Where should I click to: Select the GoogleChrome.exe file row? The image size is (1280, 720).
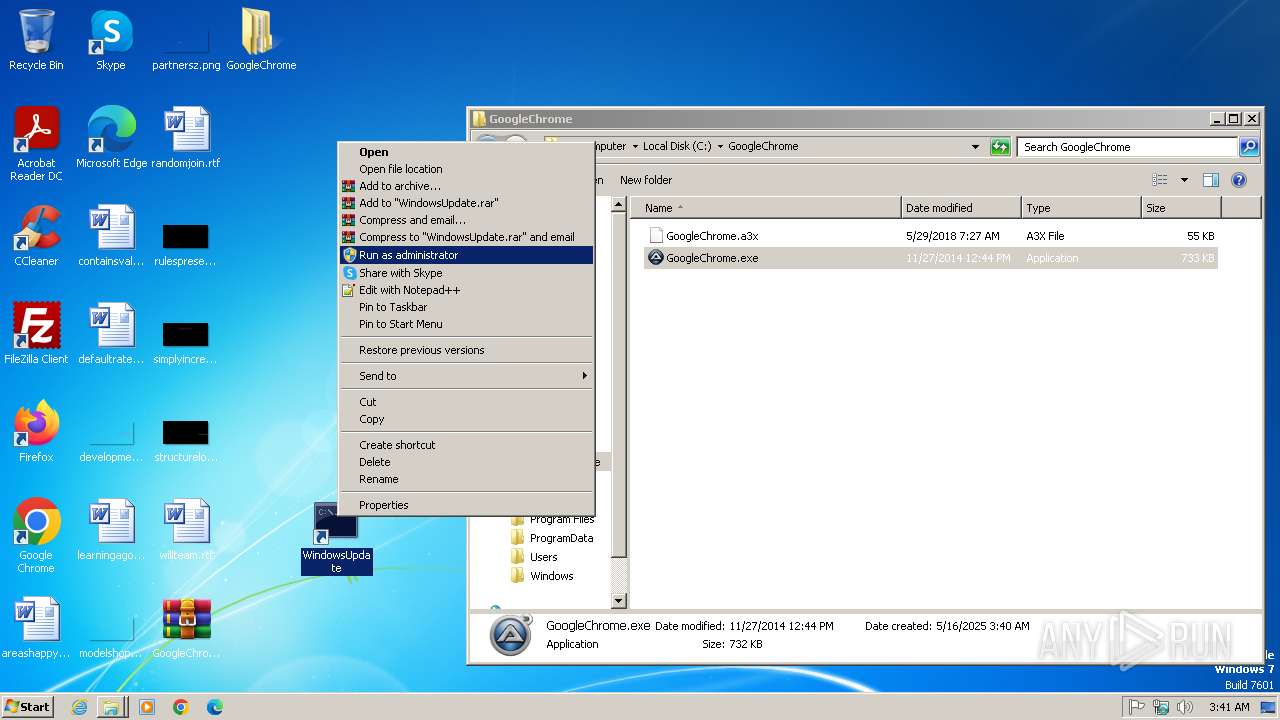click(930, 258)
